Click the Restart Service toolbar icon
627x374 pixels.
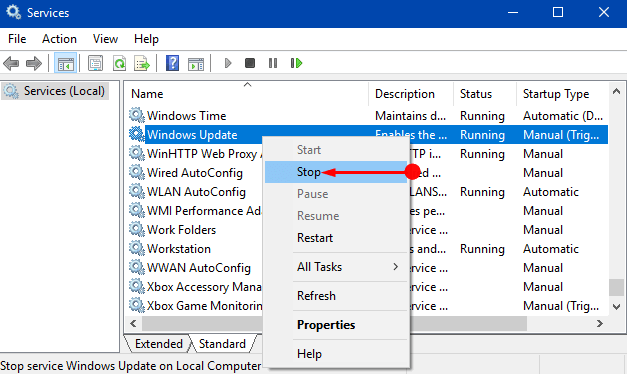[x=296, y=63]
